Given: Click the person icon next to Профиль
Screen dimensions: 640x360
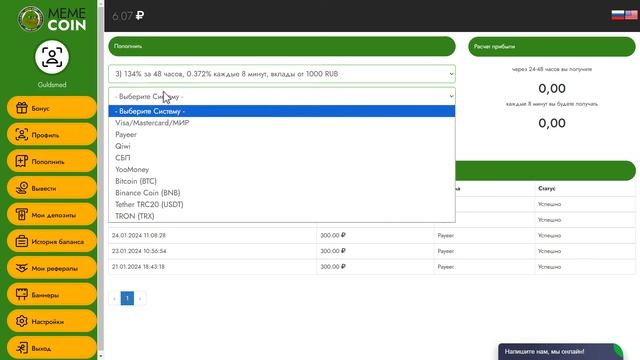Looking at the screenshot, I should [x=22, y=135].
